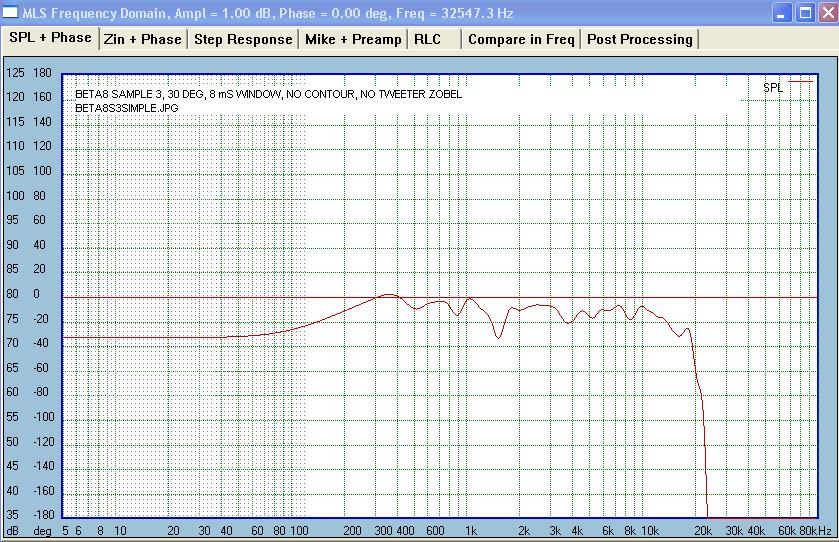Click the 300 Hz frequency axis label
Screen dimensions: 839x542
pyautogui.click(x=383, y=531)
